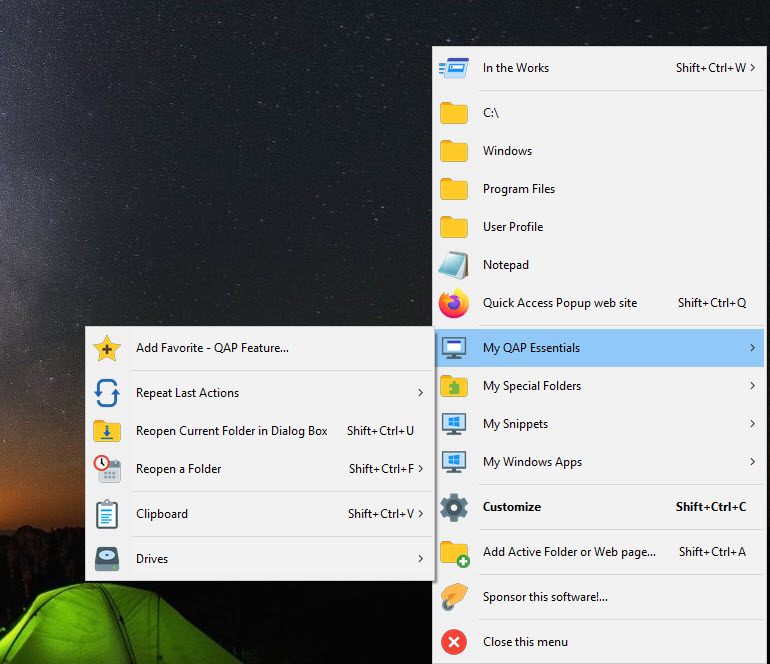Select My QAP Essentials menu entry

pos(600,348)
